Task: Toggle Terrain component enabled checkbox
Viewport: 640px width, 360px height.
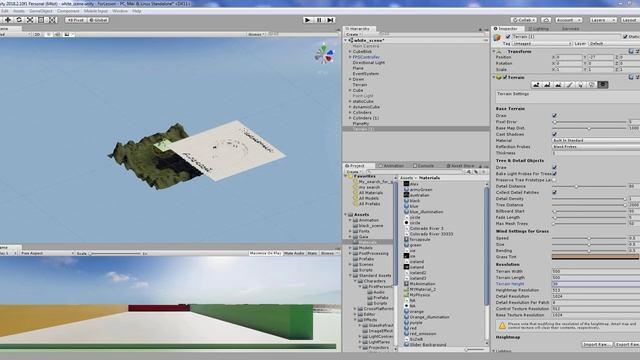Action: pyautogui.click(x=505, y=77)
